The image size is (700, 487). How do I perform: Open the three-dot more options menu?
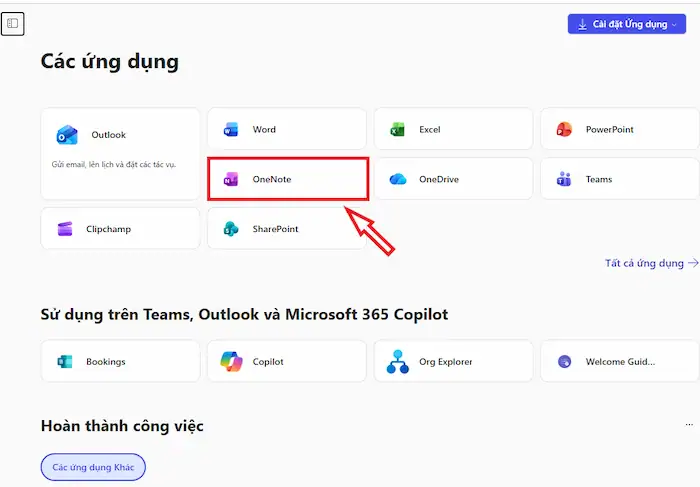coord(688,426)
